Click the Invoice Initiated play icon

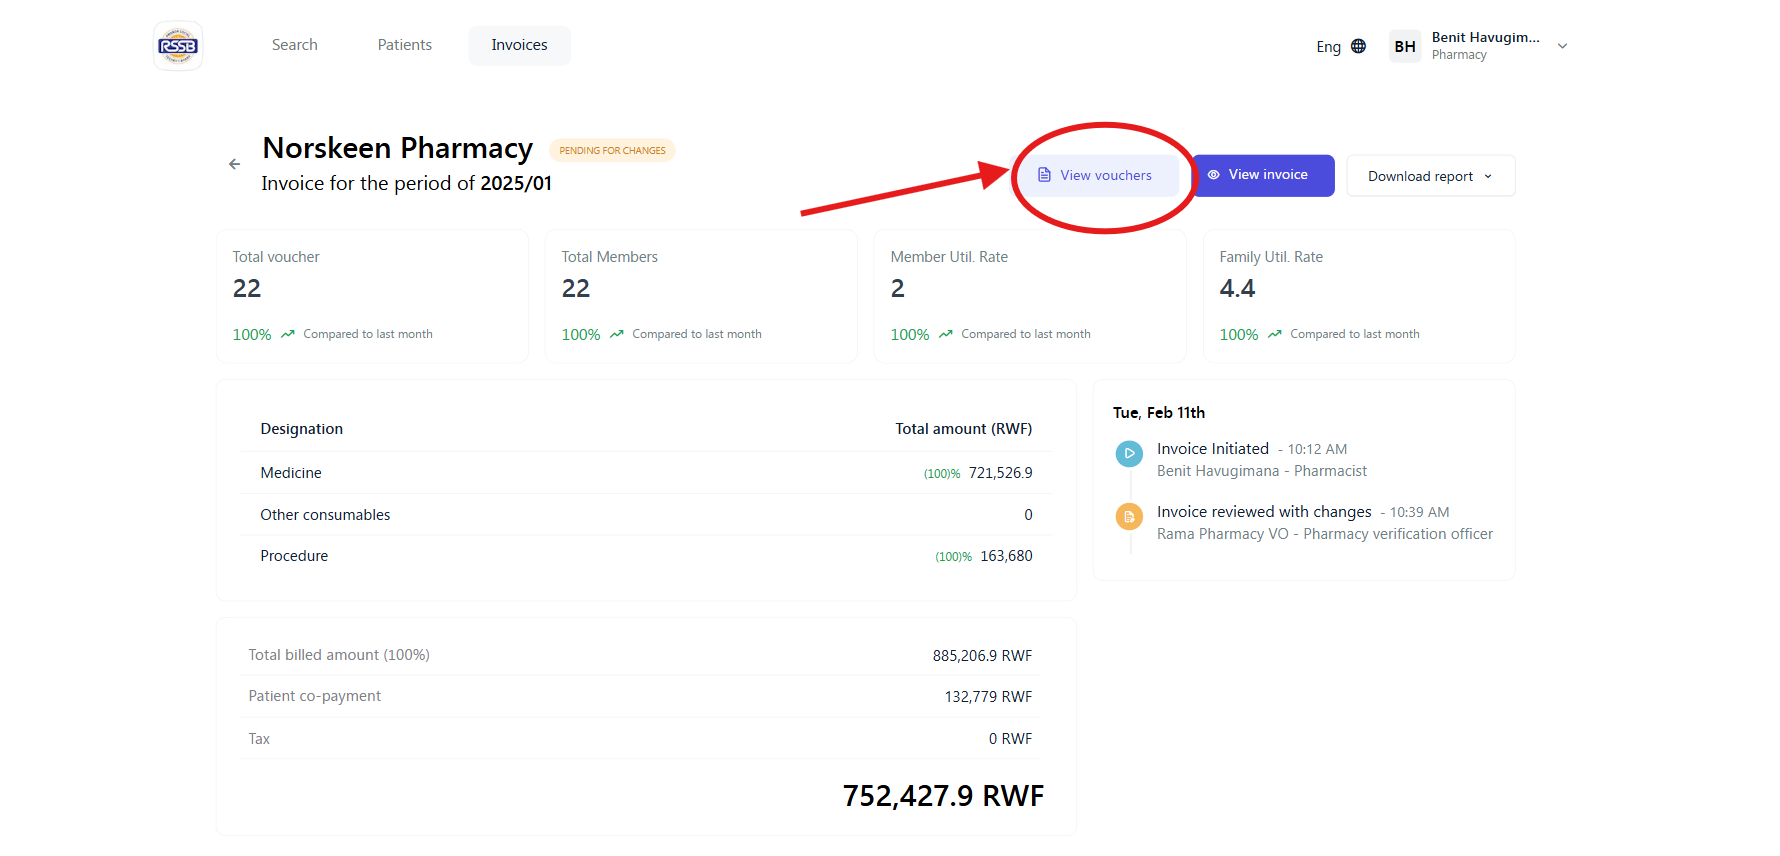click(x=1129, y=453)
